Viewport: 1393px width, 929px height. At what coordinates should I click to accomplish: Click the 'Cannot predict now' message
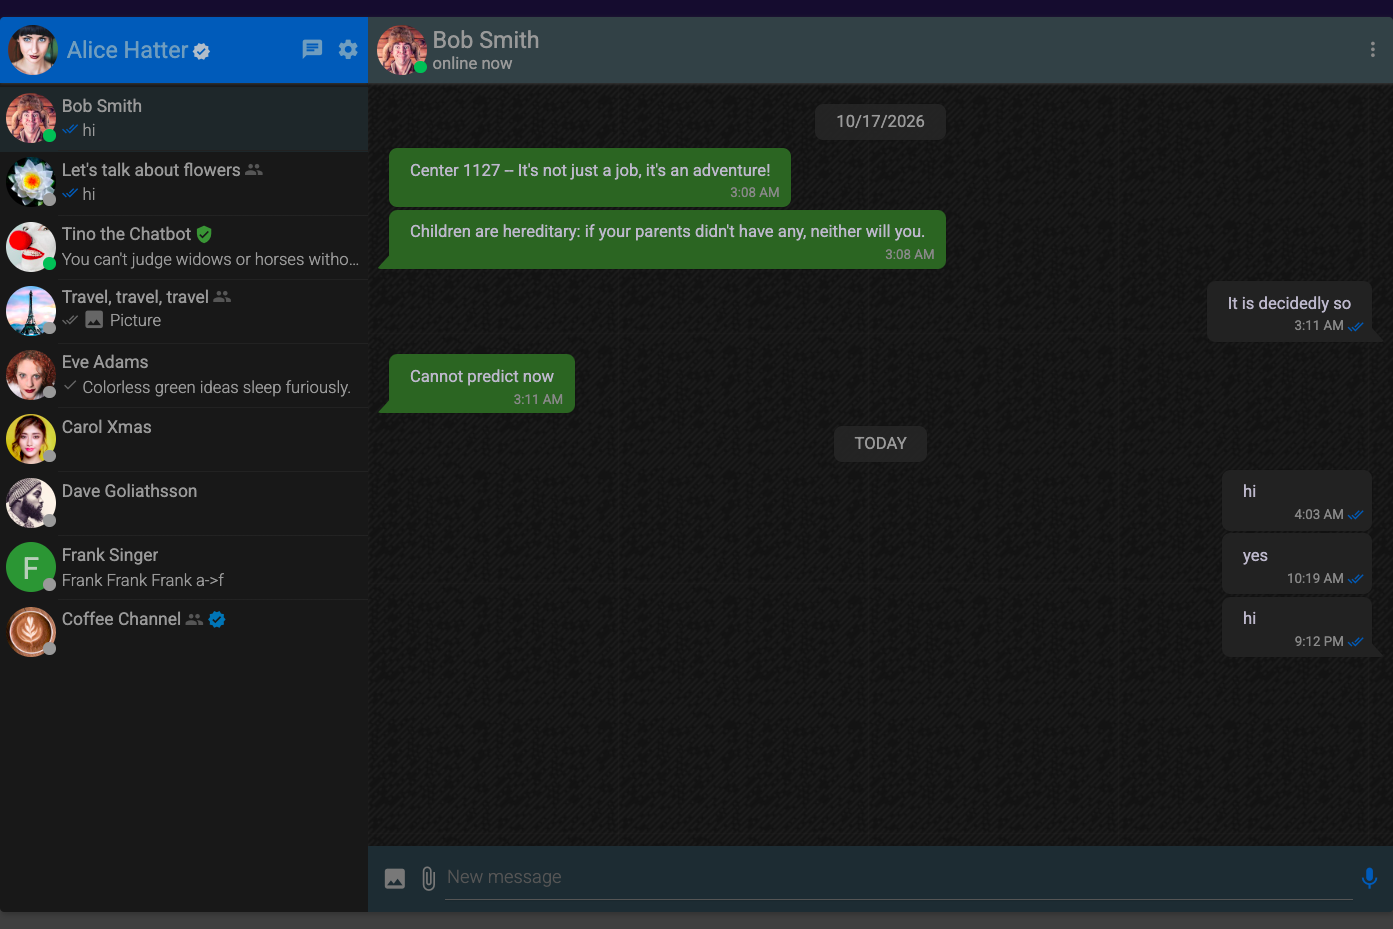click(482, 383)
